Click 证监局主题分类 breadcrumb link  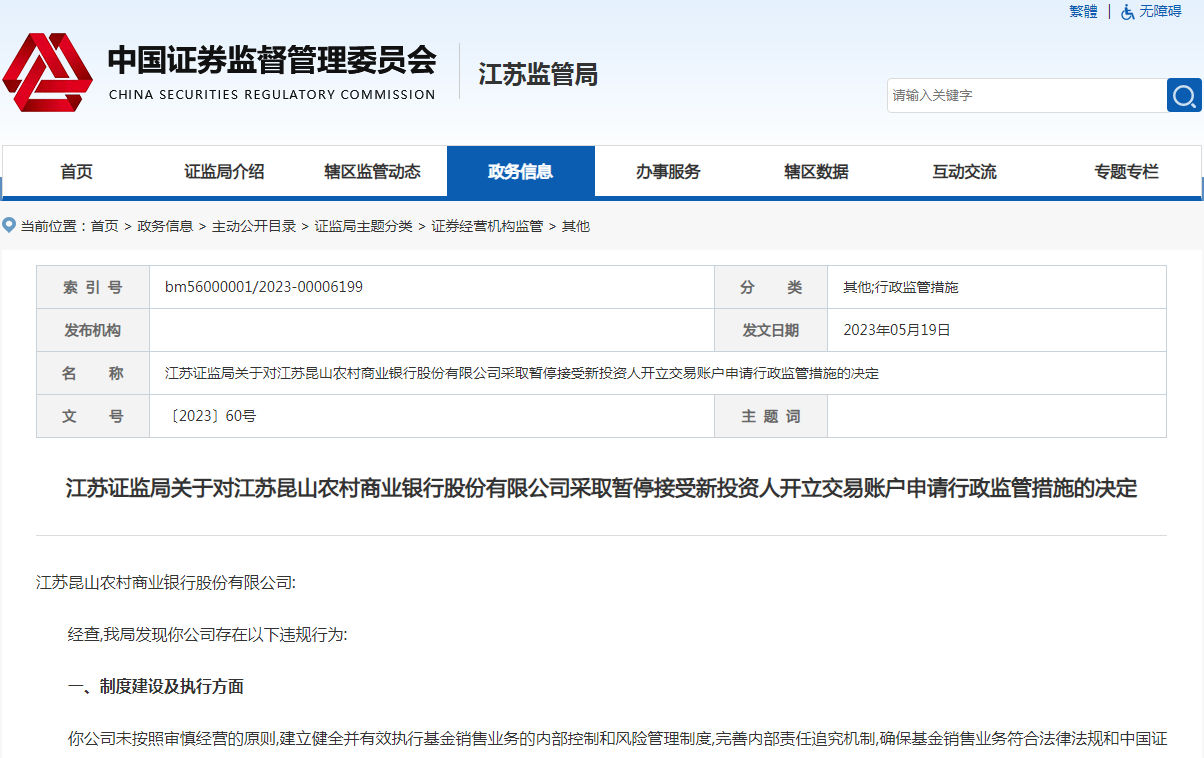tap(363, 226)
